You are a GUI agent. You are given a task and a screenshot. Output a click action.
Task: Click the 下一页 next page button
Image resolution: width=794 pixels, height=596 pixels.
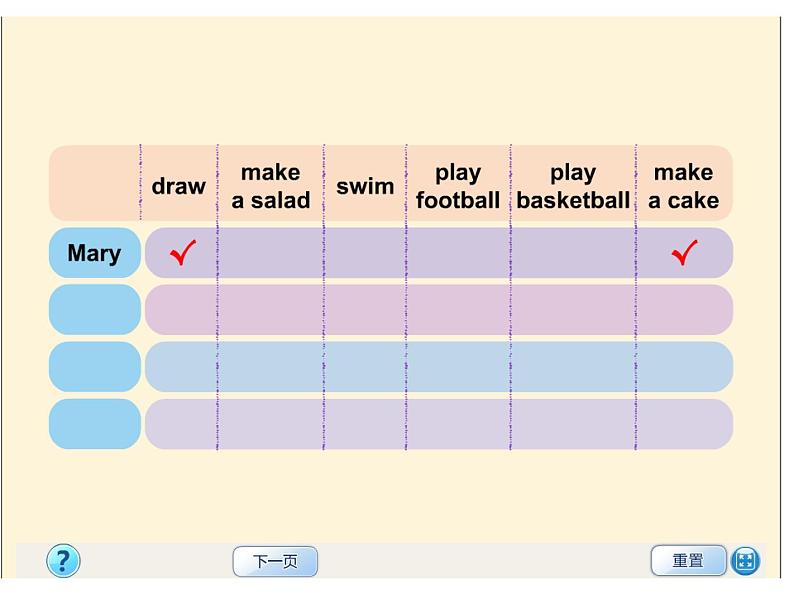275,561
